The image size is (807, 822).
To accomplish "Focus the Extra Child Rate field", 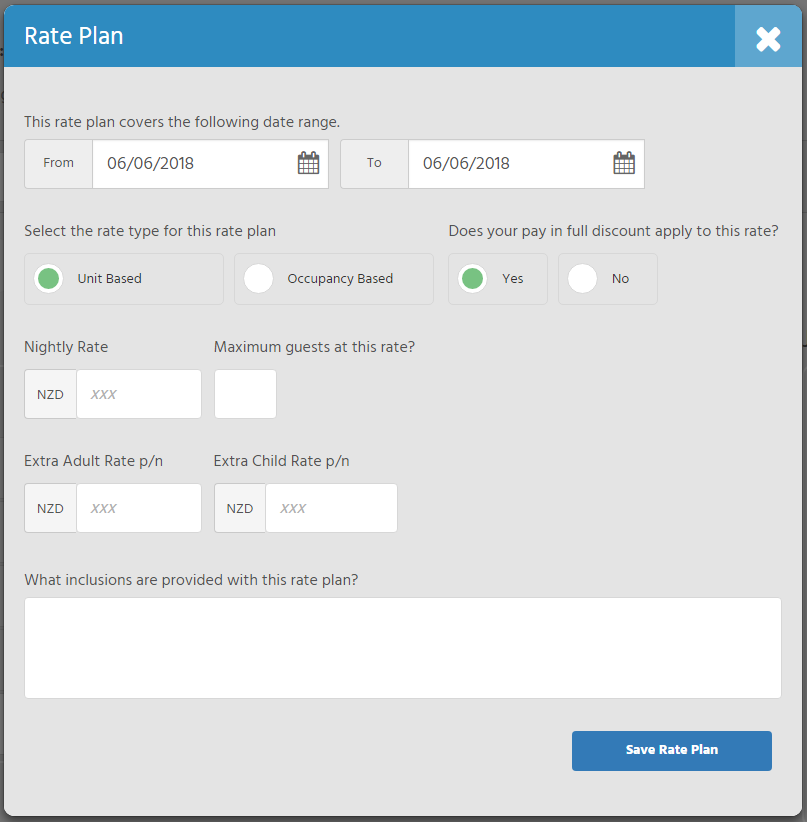I will tap(331, 508).
